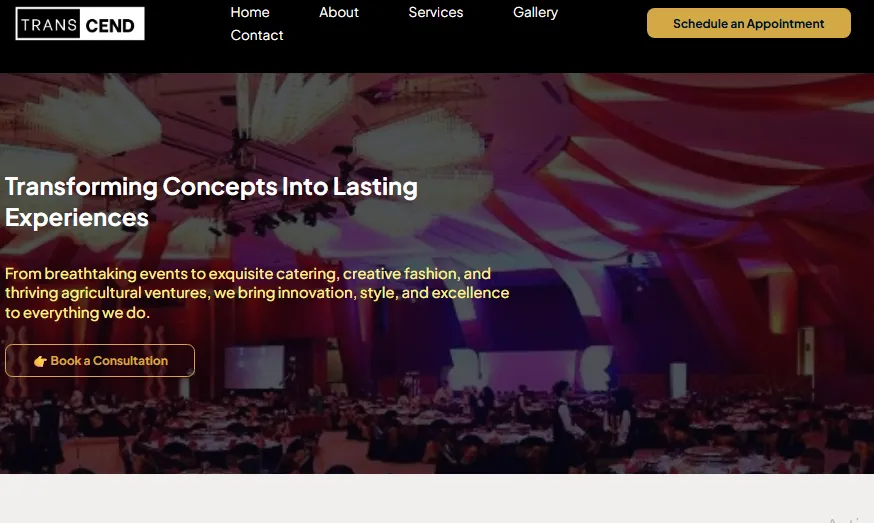Click the white CEND block of the logo
The image size is (874, 523).
tap(112, 23)
